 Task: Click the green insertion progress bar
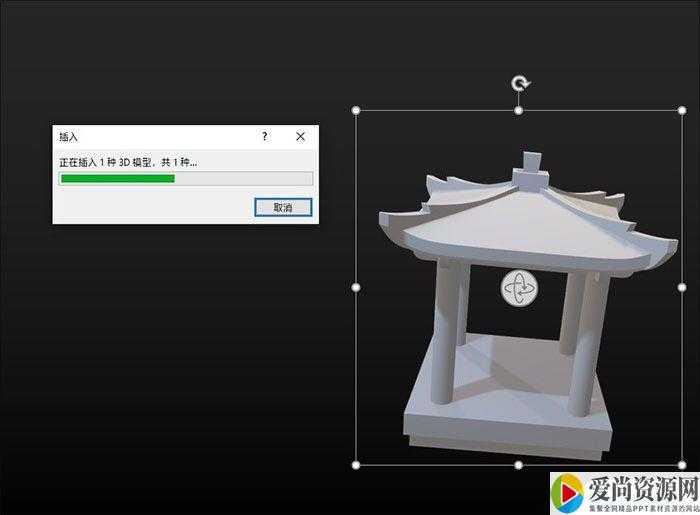pos(118,179)
